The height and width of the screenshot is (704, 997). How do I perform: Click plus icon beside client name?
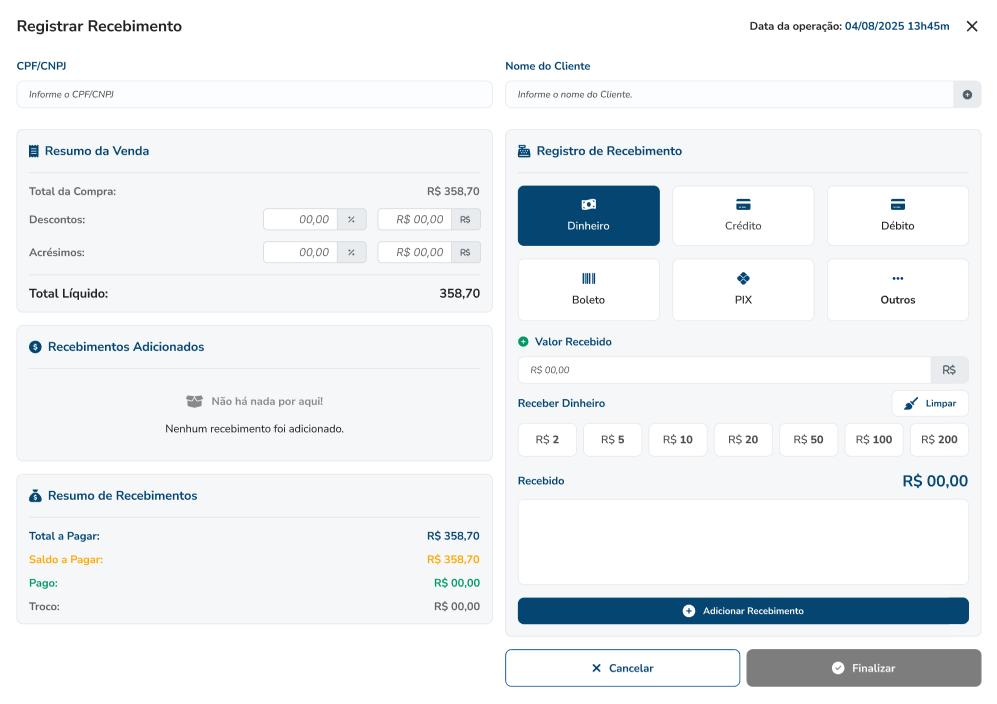(x=967, y=95)
